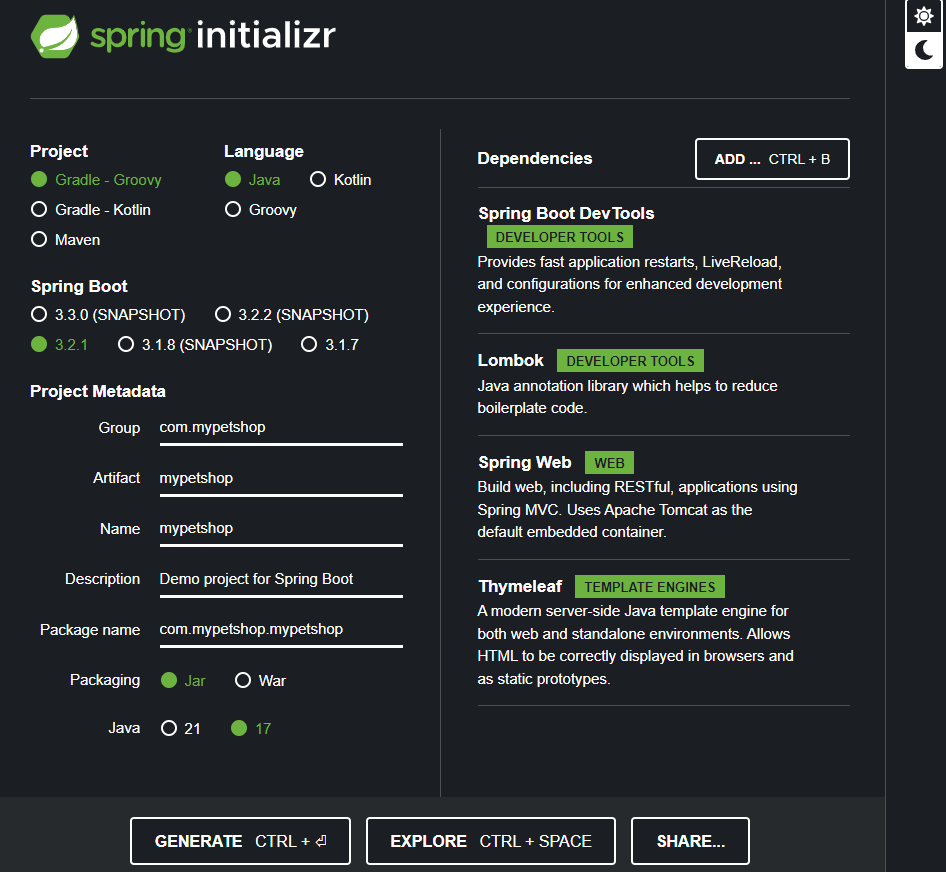This screenshot has height=872, width=946.
Task: Select Gradle - Groovy project type
Action: pos(97,180)
